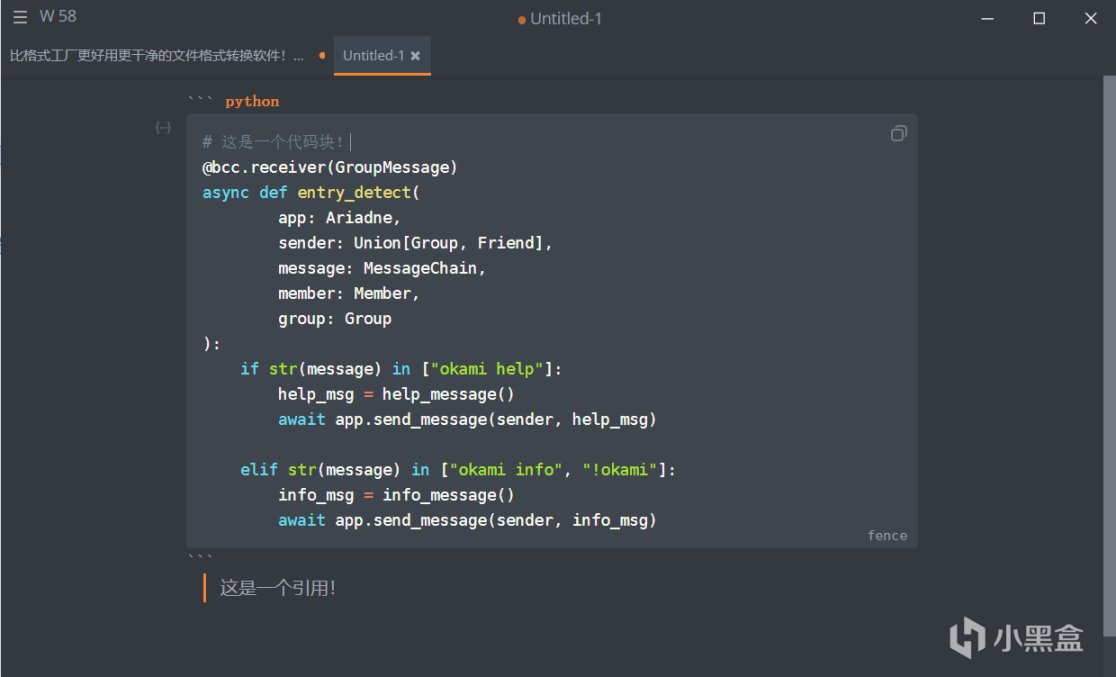Viewport: 1116px width, 677px height.
Task: Click the message: MessageChain line
Action: (x=381, y=268)
